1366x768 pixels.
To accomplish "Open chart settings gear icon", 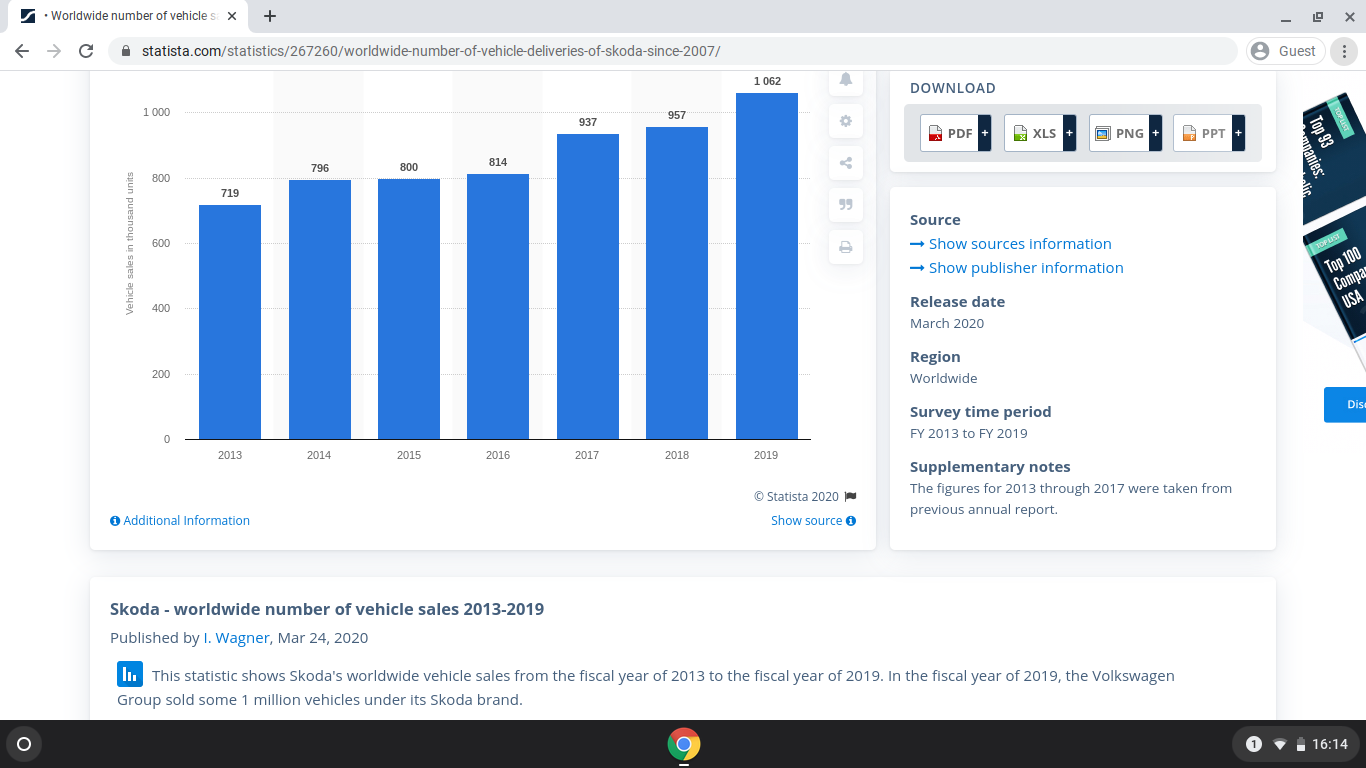I will click(846, 122).
